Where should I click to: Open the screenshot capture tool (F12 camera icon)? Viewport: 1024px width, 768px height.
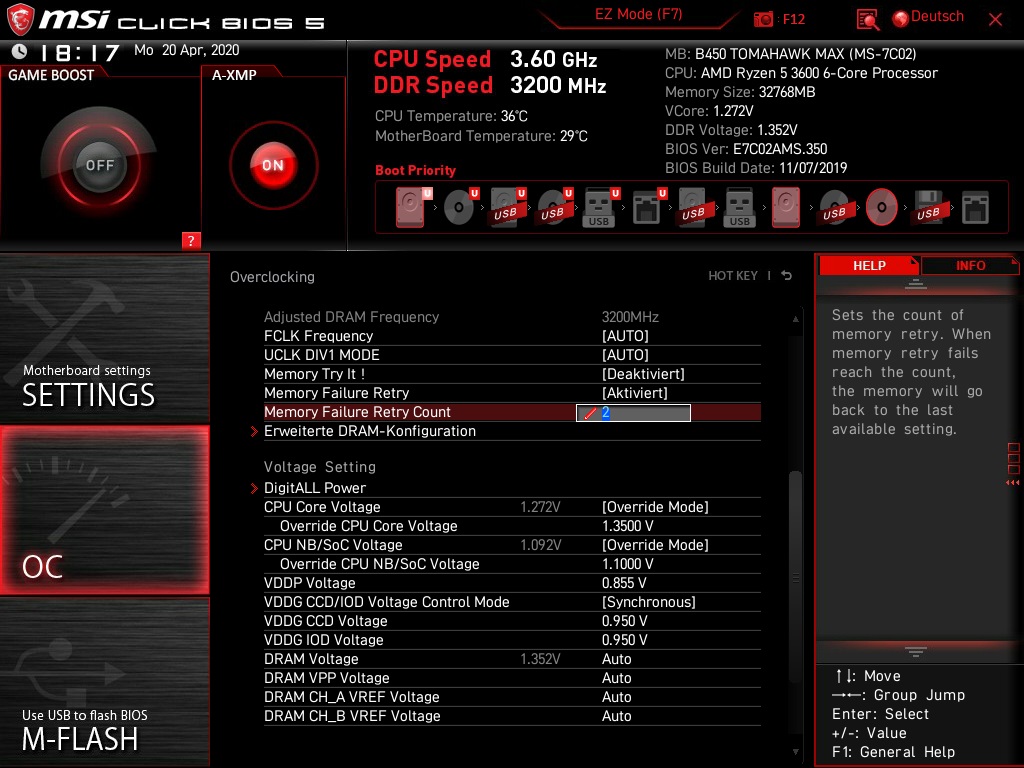763,18
